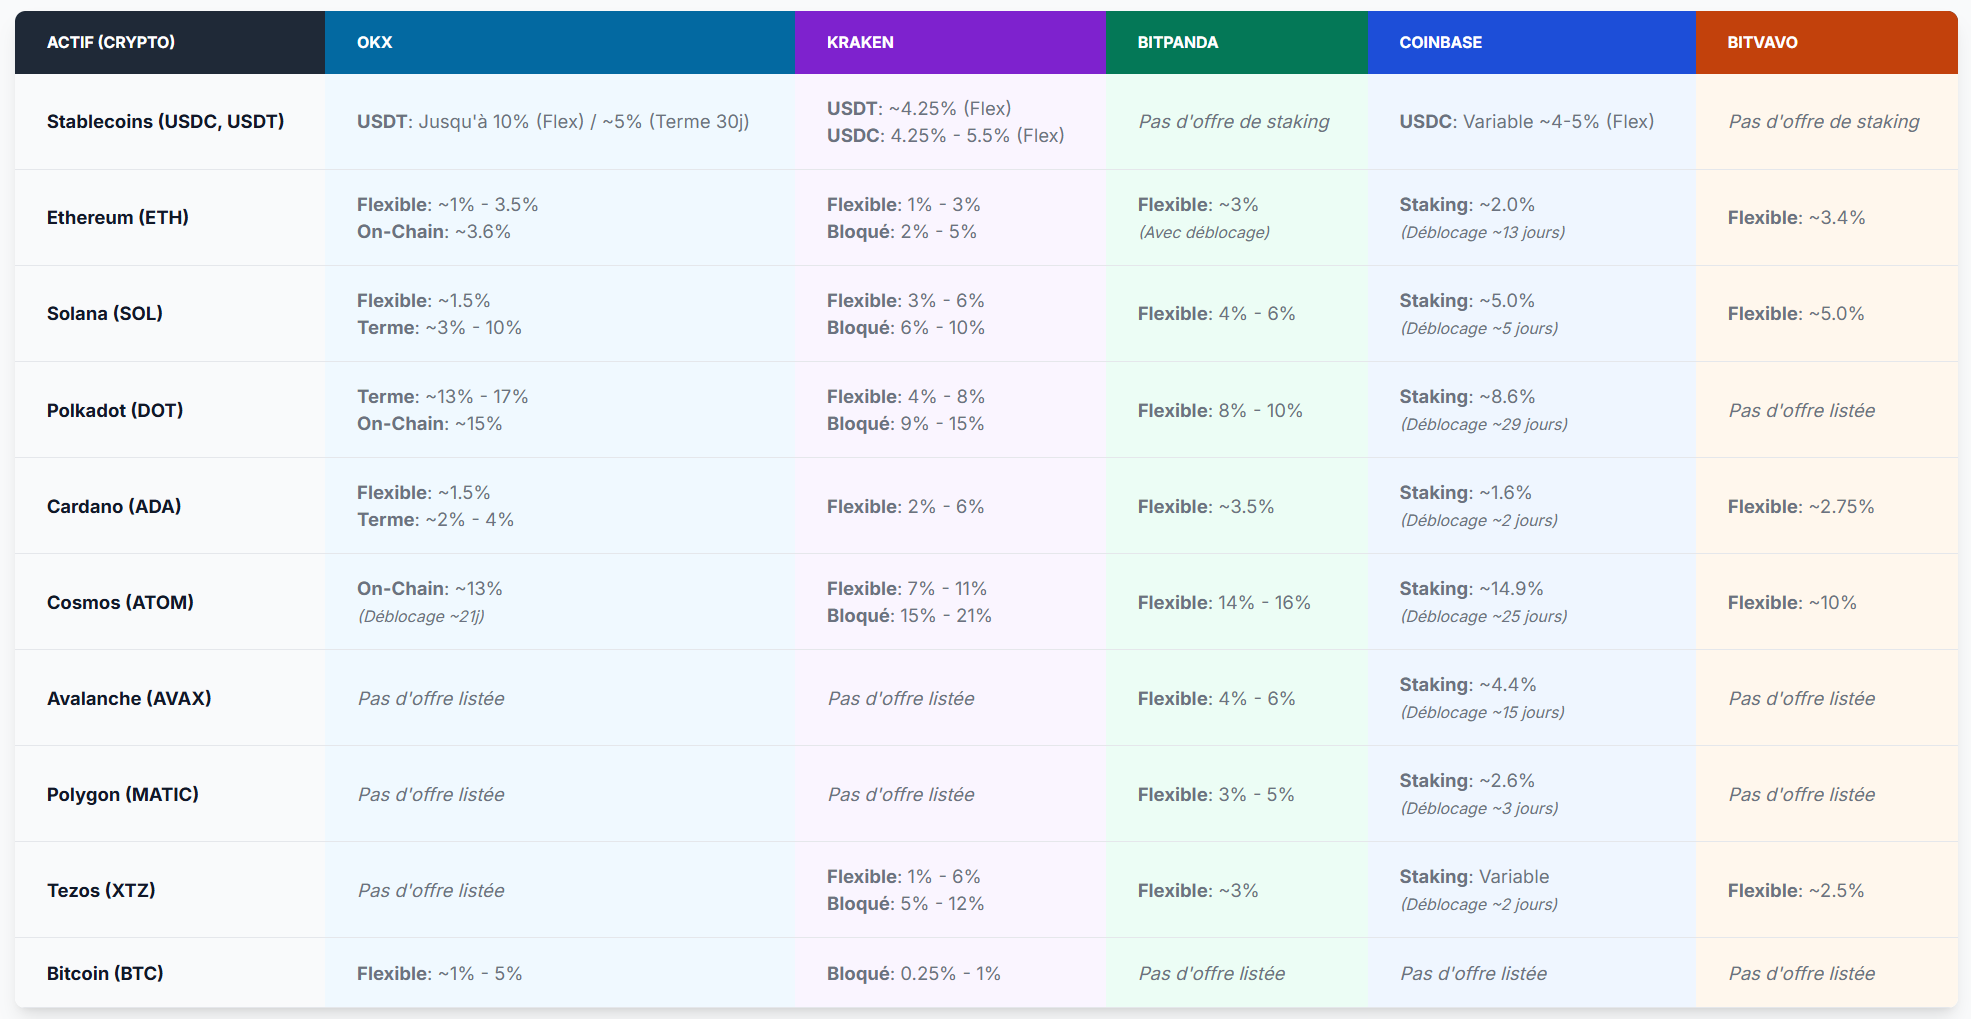Click Kraken Cosmos 'Bloqué: 15% - 21%'
The height and width of the screenshot is (1019, 1971).
point(909,616)
